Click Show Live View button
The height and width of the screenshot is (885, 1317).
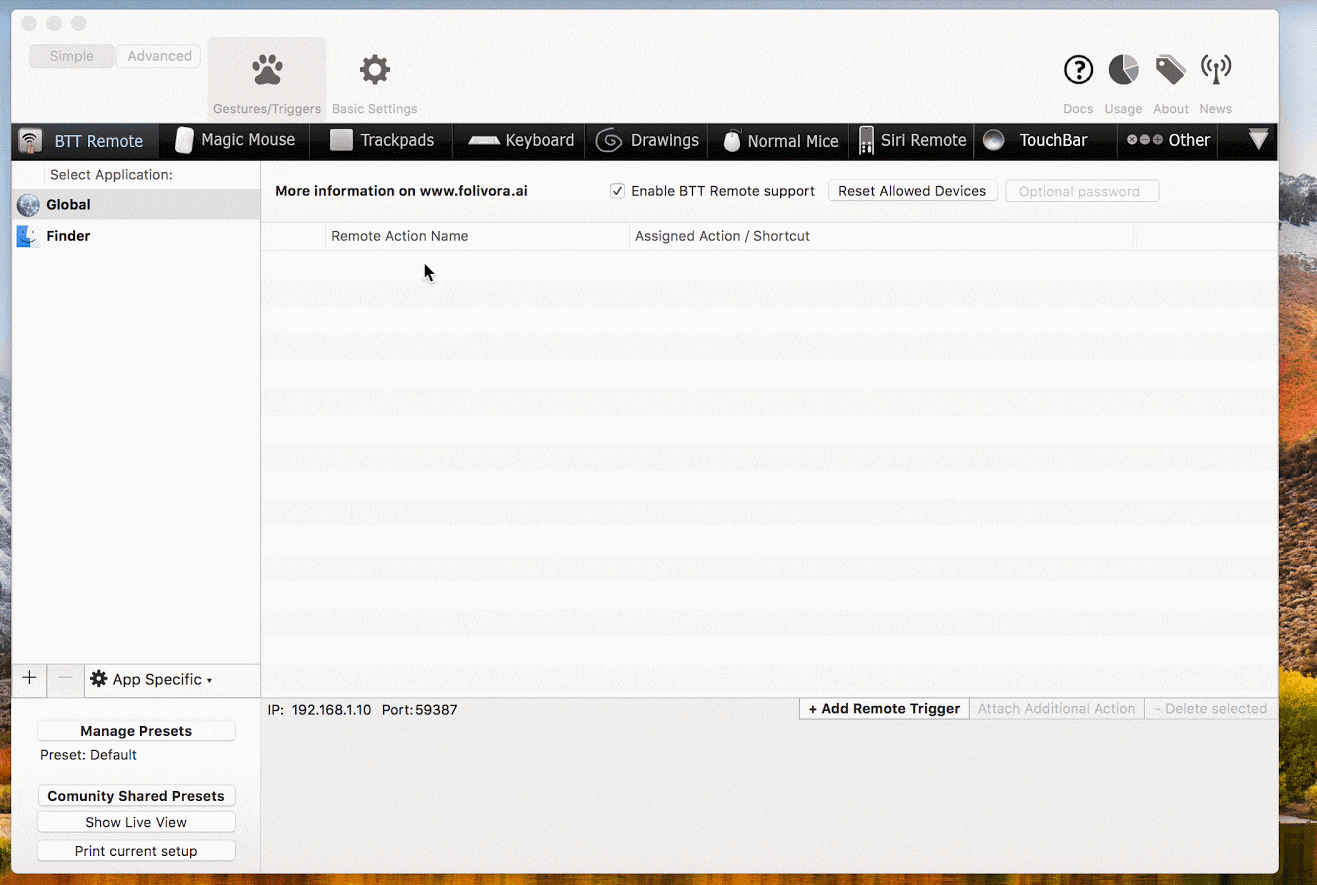tap(136, 822)
